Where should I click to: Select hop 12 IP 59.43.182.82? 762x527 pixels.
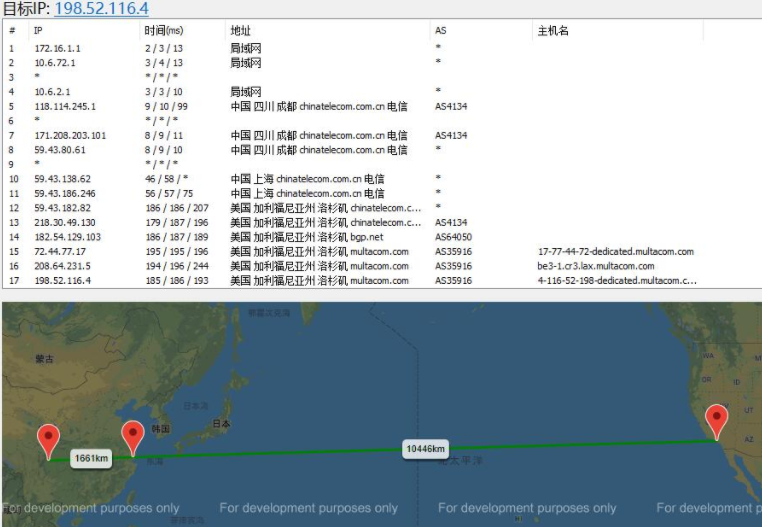(62, 208)
